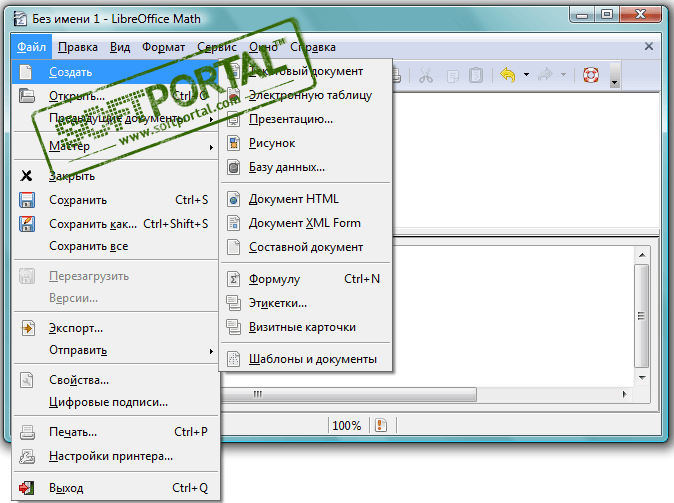Click the printer settings icon
Screen dimensions: 674x503
27,456
